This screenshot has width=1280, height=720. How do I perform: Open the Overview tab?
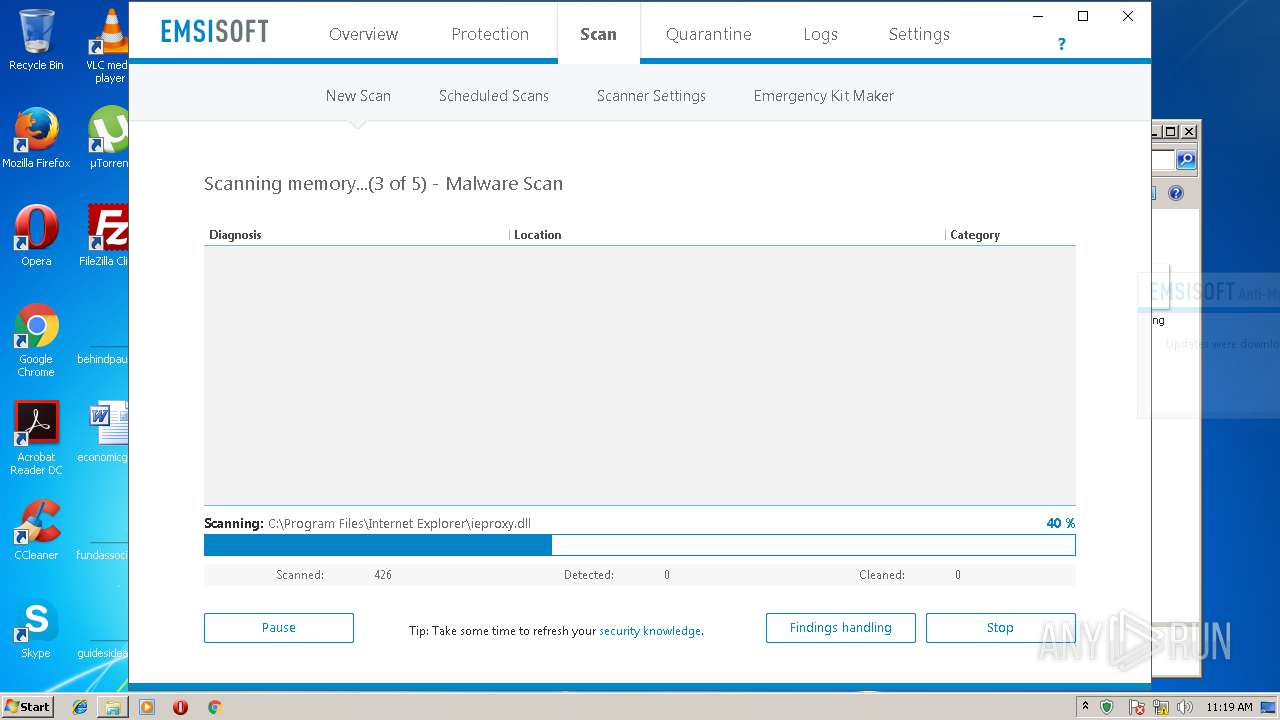(363, 34)
